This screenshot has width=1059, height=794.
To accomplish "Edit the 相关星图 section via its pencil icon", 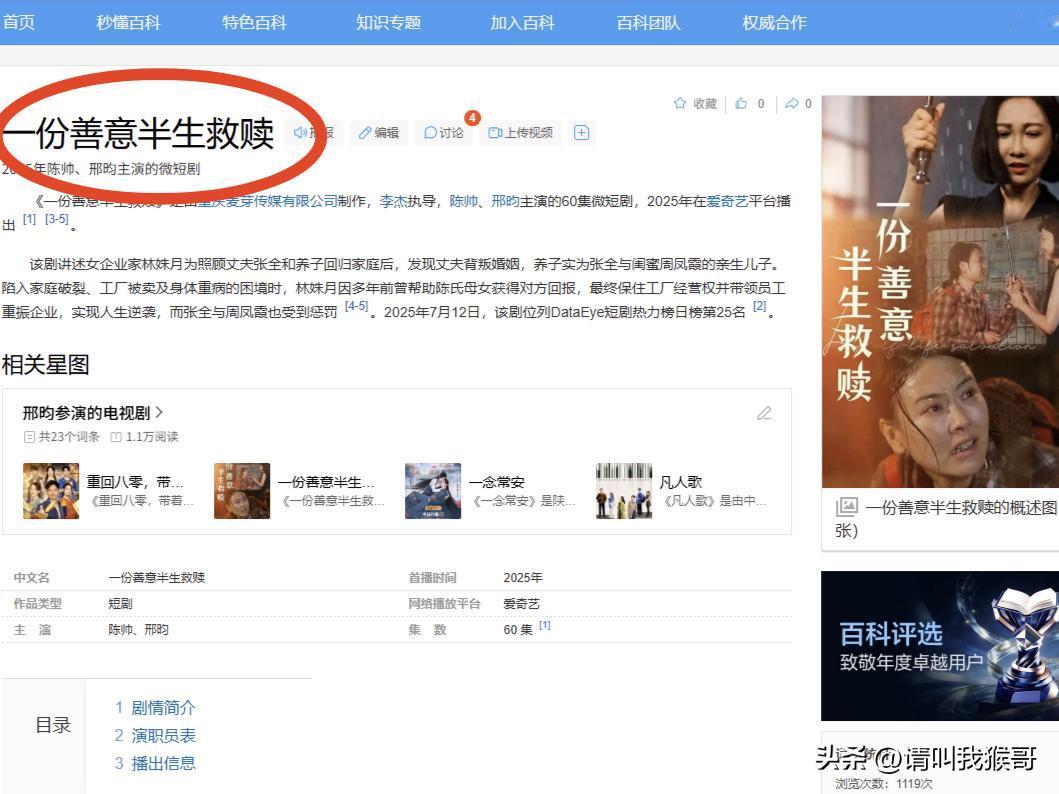I will coord(764,412).
